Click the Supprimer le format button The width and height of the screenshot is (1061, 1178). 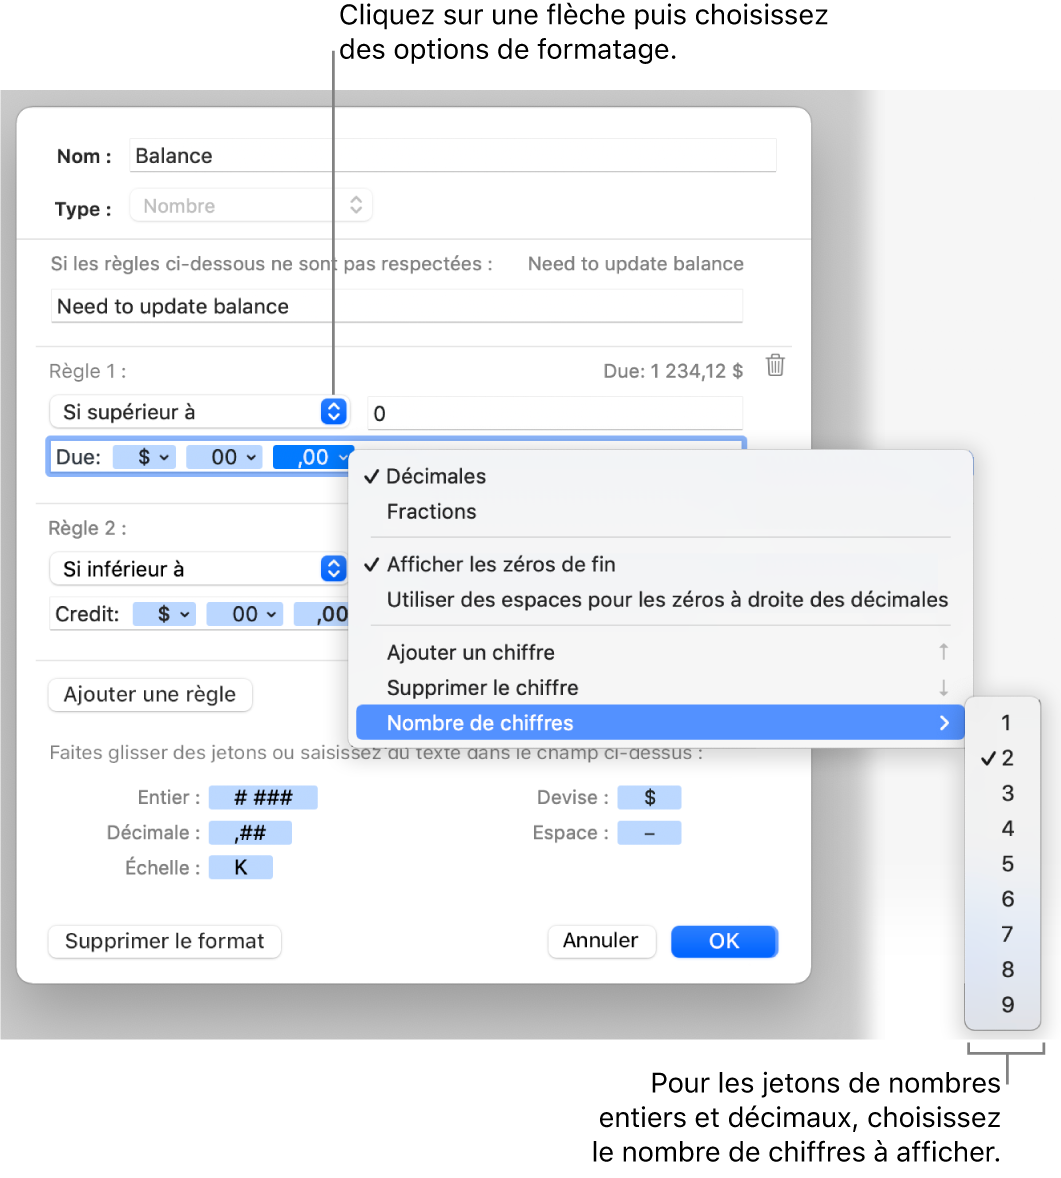tap(165, 941)
